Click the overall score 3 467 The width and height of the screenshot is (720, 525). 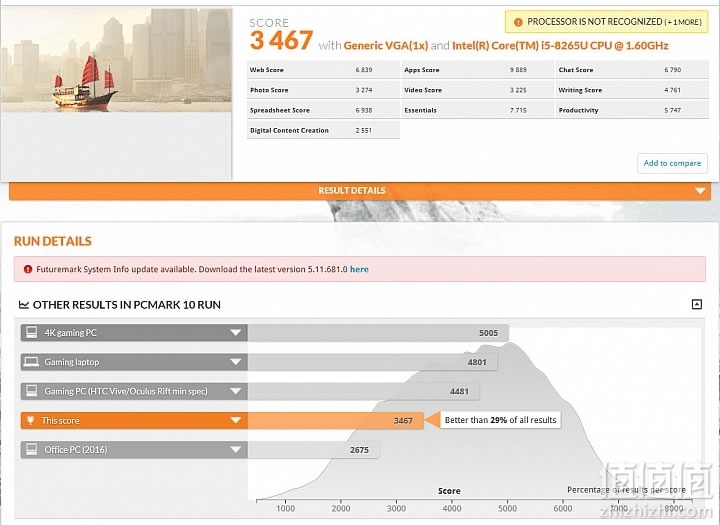(x=281, y=40)
